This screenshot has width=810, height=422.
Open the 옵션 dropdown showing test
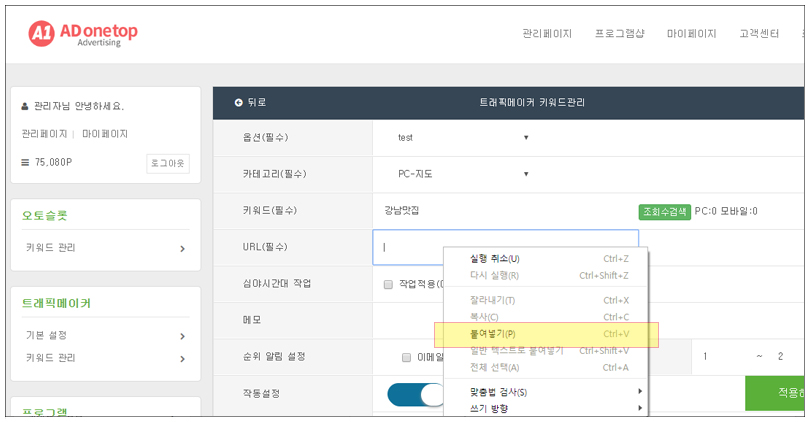(461, 138)
